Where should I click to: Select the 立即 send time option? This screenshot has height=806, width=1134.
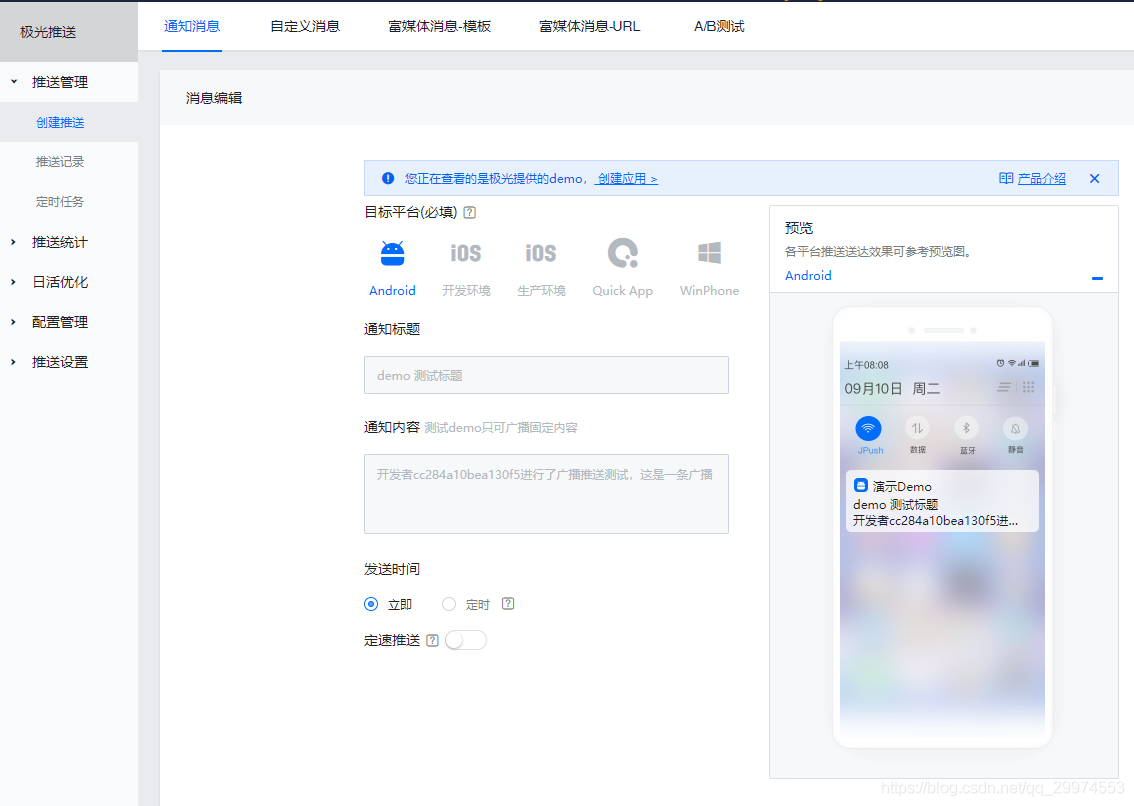point(371,604)
